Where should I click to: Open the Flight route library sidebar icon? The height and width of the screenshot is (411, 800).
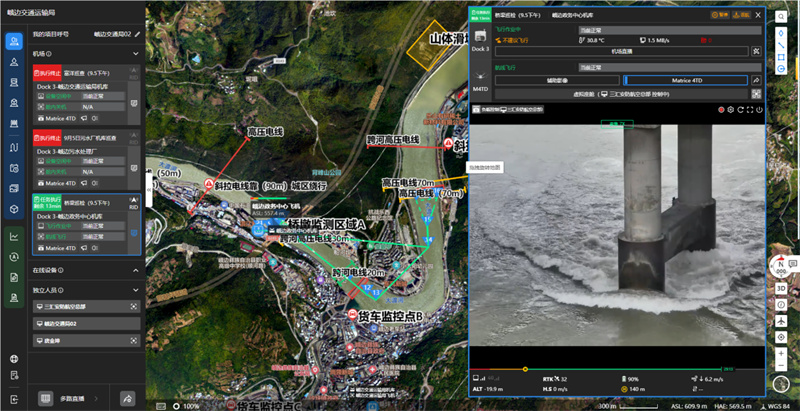(14, 147)
